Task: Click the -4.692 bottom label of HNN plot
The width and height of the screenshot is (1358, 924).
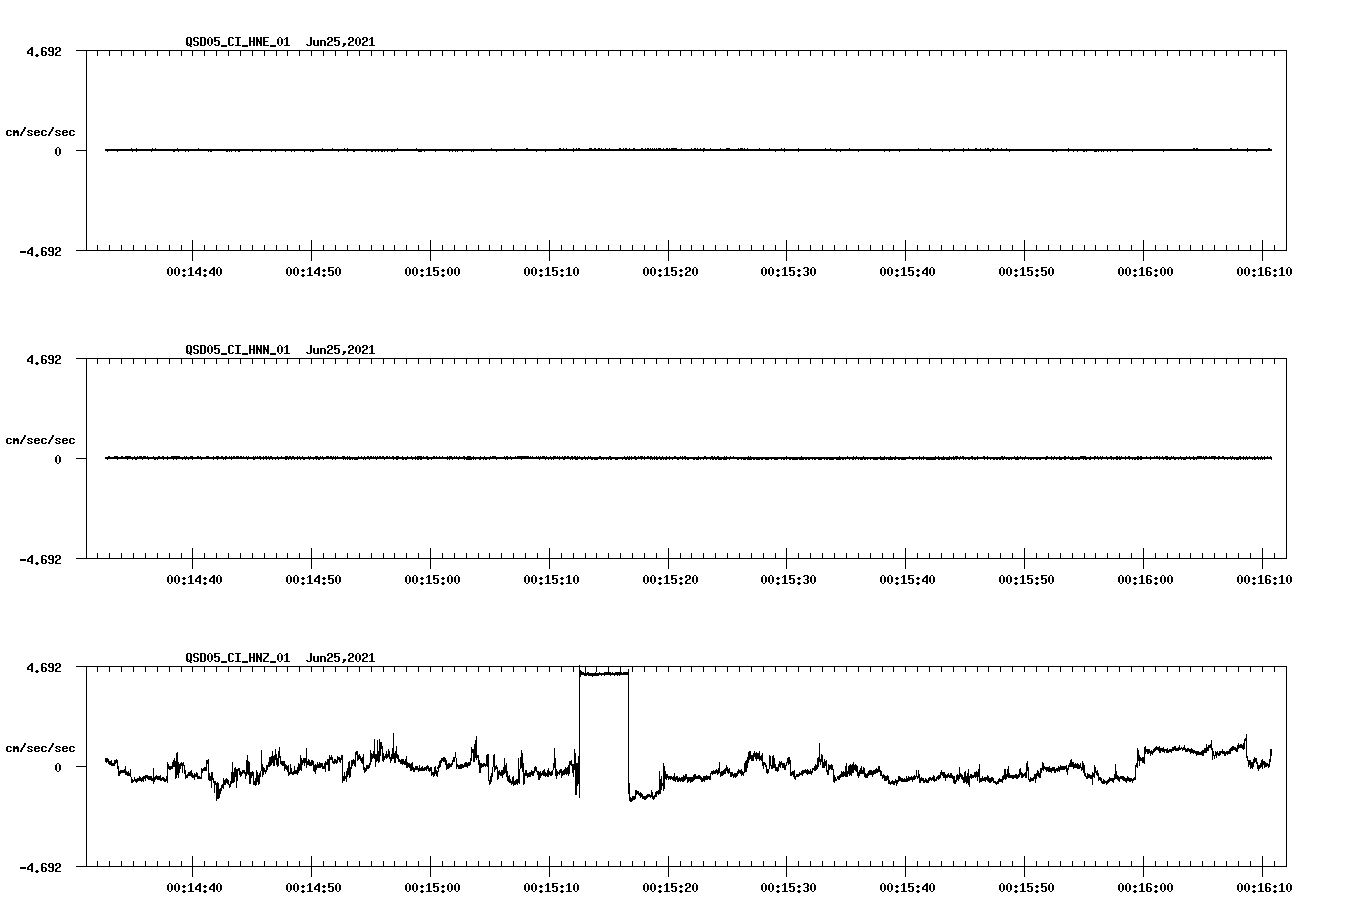Action: pos(41,559)
